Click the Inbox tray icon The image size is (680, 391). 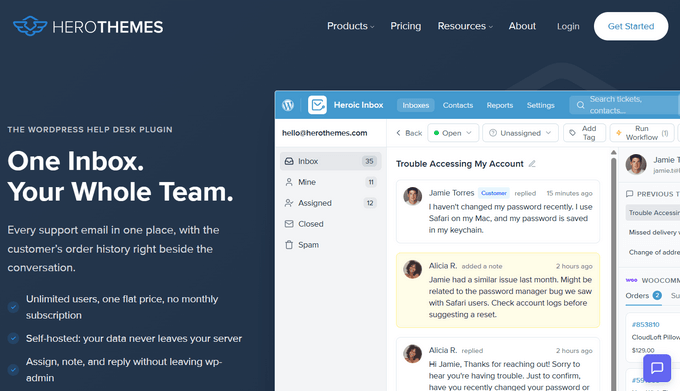coord(289,161)
